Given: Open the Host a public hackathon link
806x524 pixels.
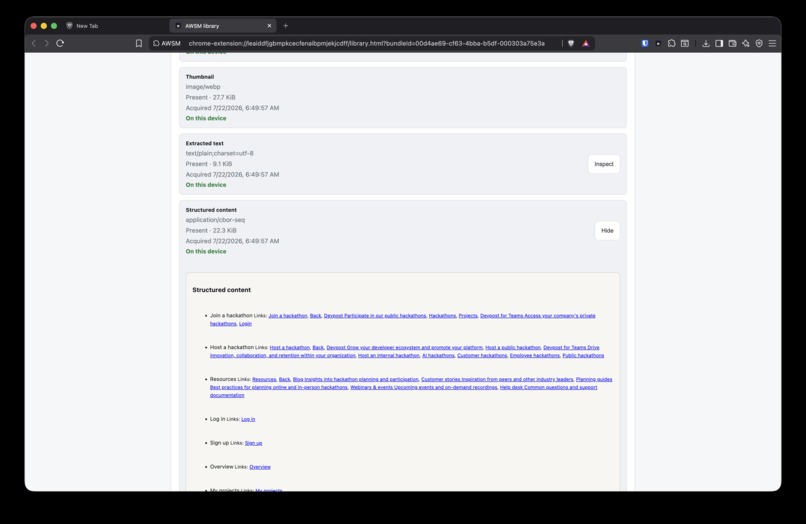Looking at the screenshot, I should coord(513,348).
